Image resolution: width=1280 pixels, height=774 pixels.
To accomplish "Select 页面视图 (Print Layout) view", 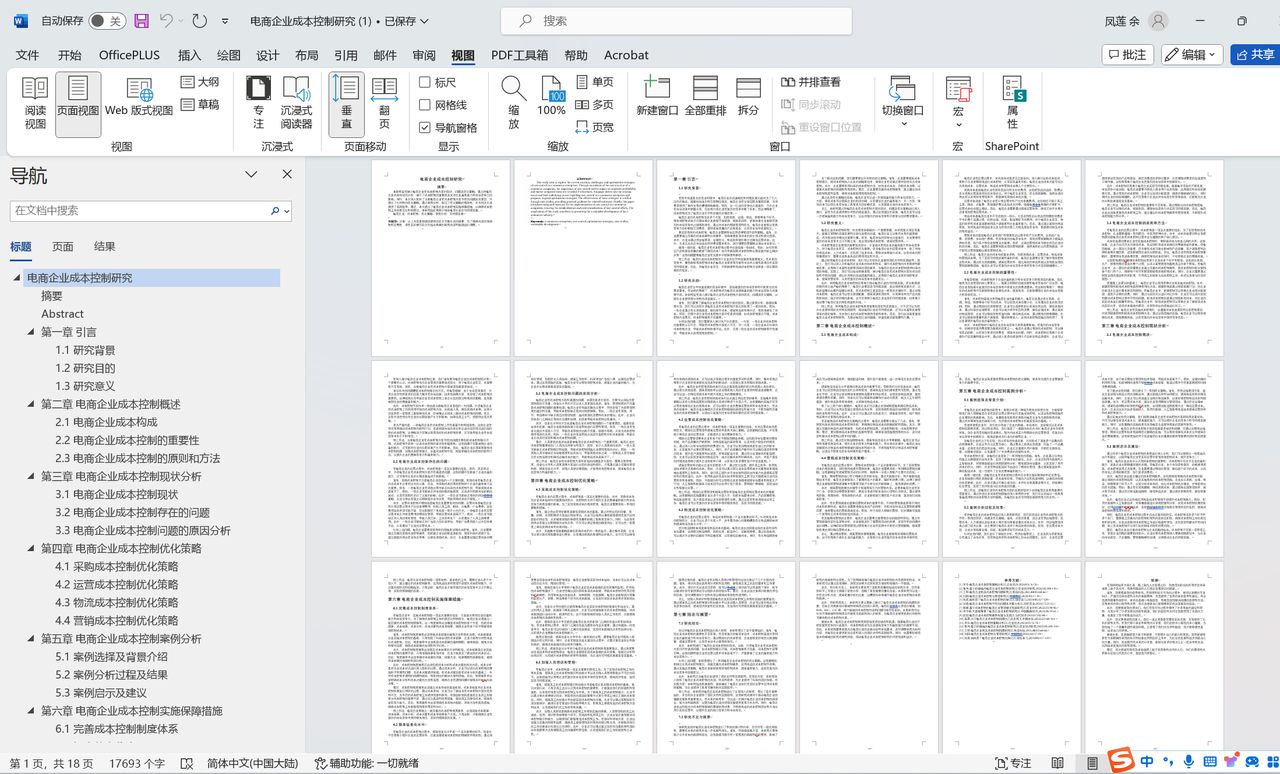I will pyautogui.click(x=78, y=103).
